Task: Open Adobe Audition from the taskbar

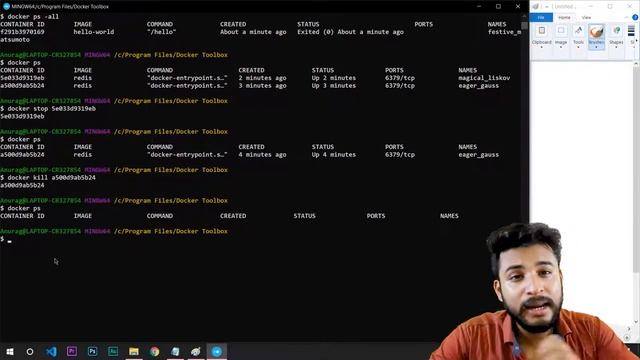Action: click(x=113, y=351)
